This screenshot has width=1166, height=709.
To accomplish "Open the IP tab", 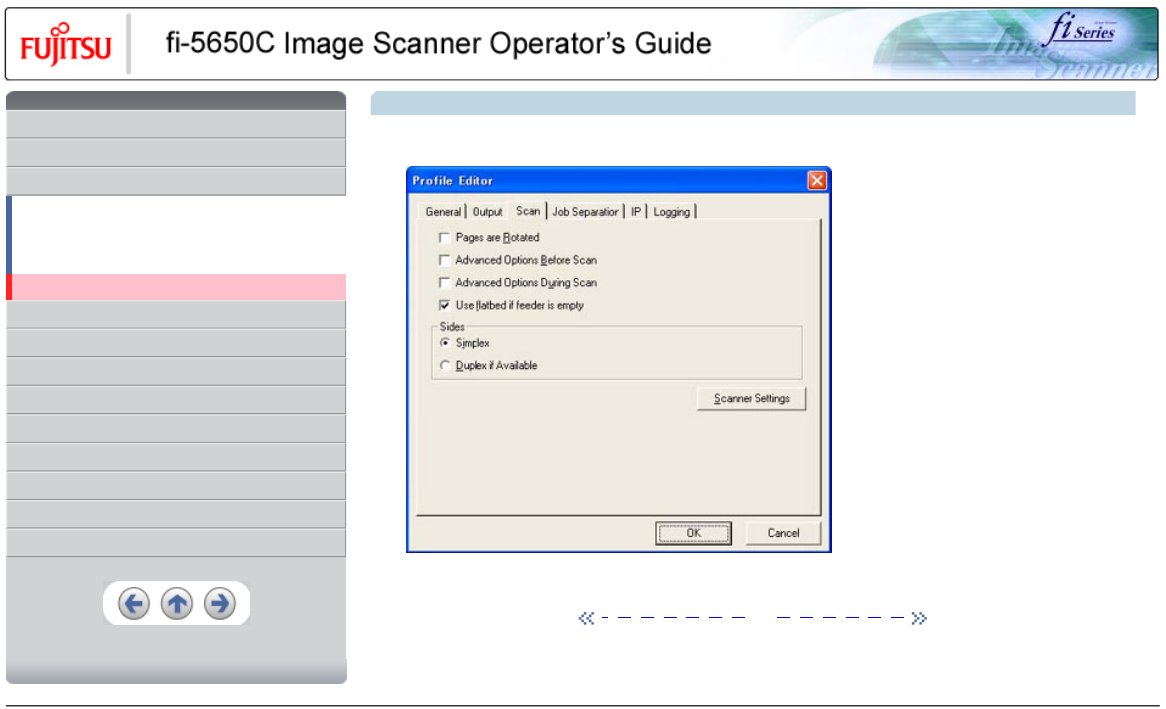I will 636,212.
